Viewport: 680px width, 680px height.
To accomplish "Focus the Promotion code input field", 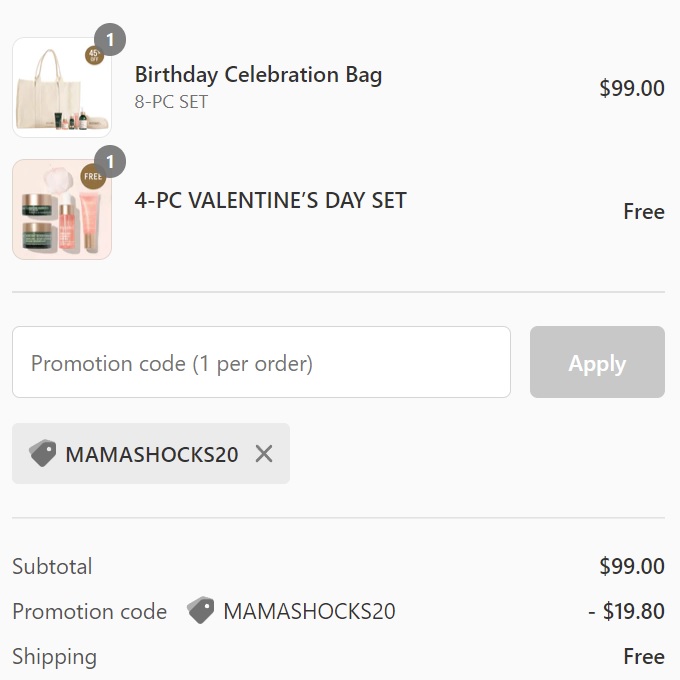I will pos(261,362).
